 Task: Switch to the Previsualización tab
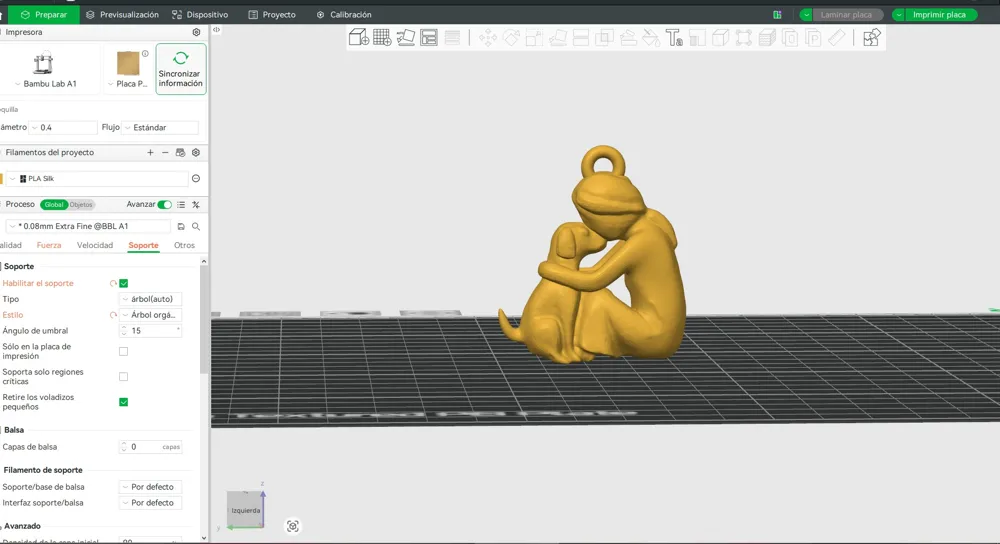pos(122,15)
